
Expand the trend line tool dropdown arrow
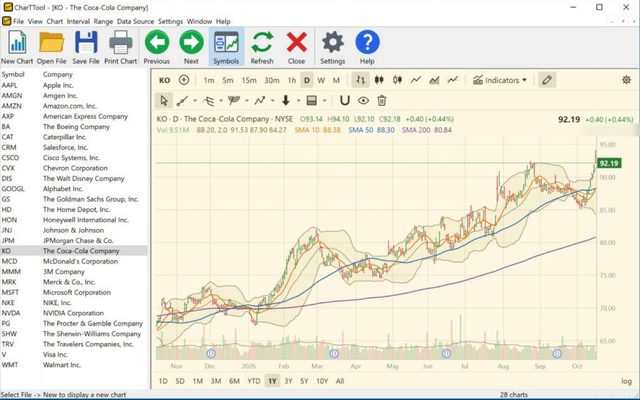click(x=195, y=101)
